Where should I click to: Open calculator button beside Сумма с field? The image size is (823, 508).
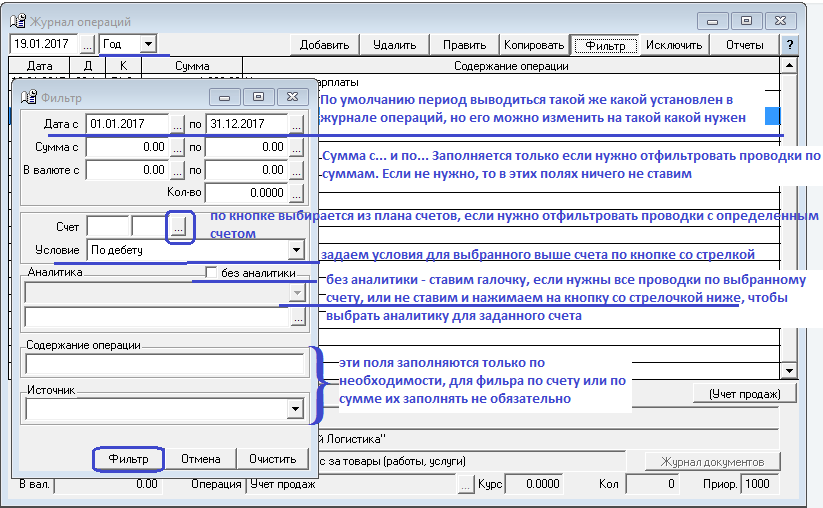tap(177, 147)
